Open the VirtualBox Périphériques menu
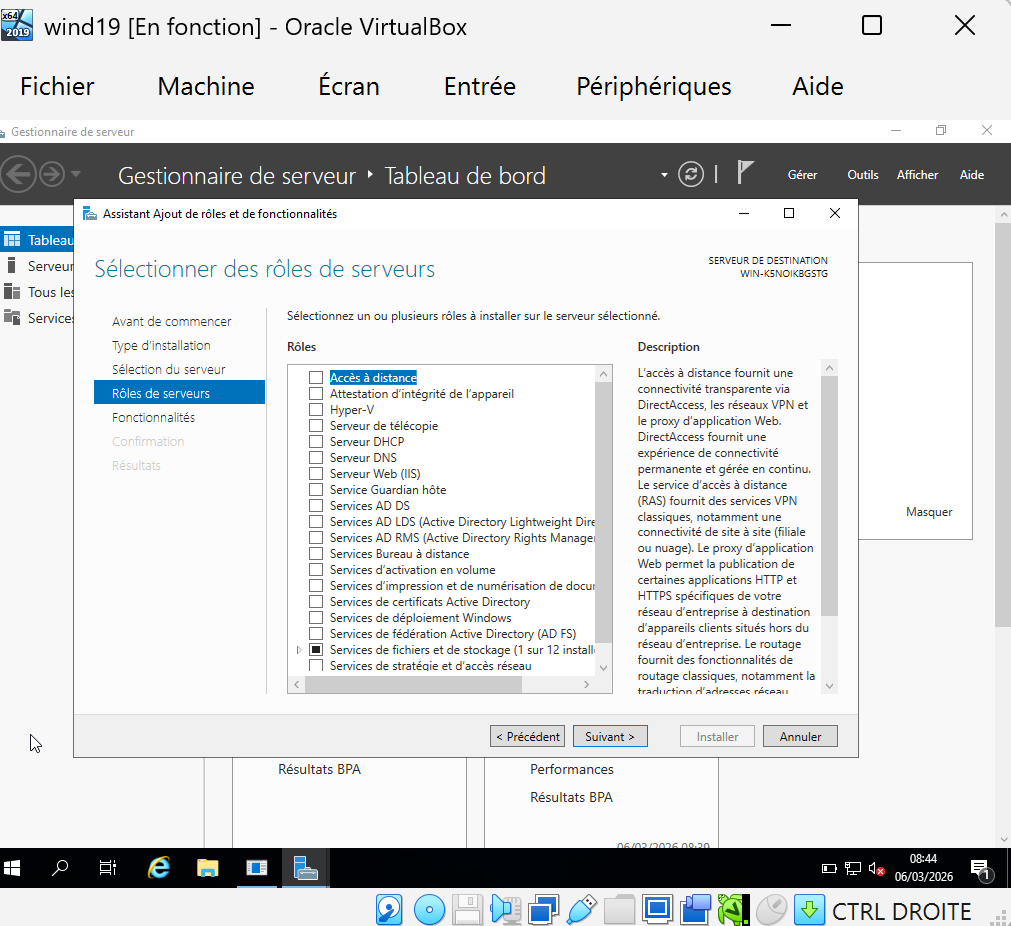Image resolution: width=1011 pixels, height=926 pixels. pyautogui.click(x=654, y=86)
